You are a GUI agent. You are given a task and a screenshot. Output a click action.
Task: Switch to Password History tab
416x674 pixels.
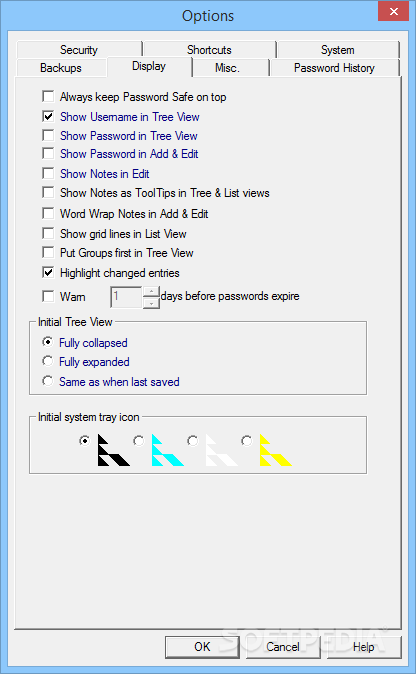coord(334,68)
